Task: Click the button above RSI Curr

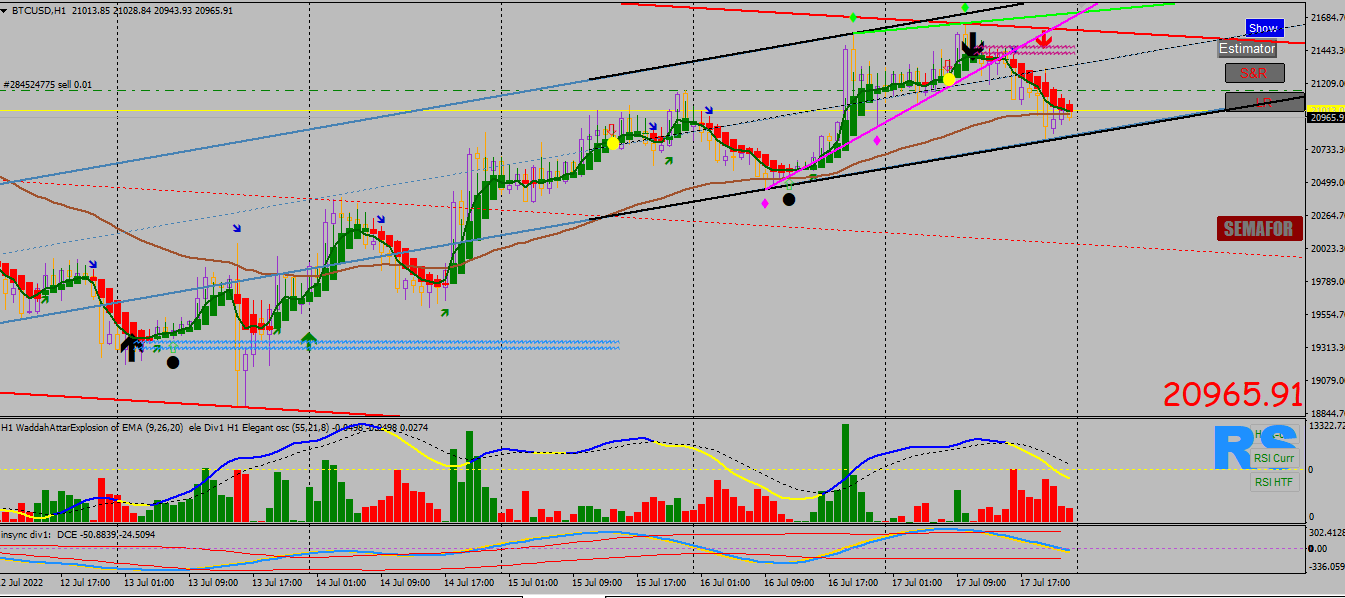Action: click(1273, 436)
